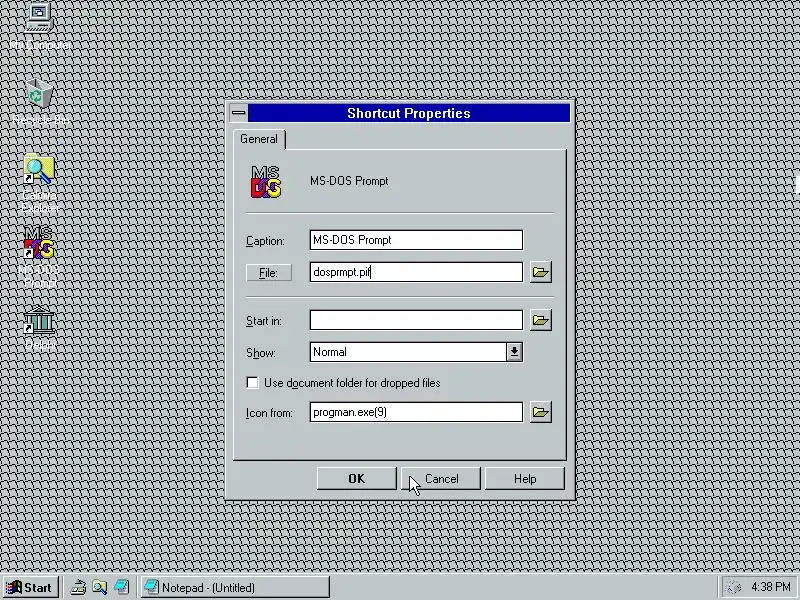
Task: Click the MS-DOS icon in Shortcut Properties
Action: (266, 182)
